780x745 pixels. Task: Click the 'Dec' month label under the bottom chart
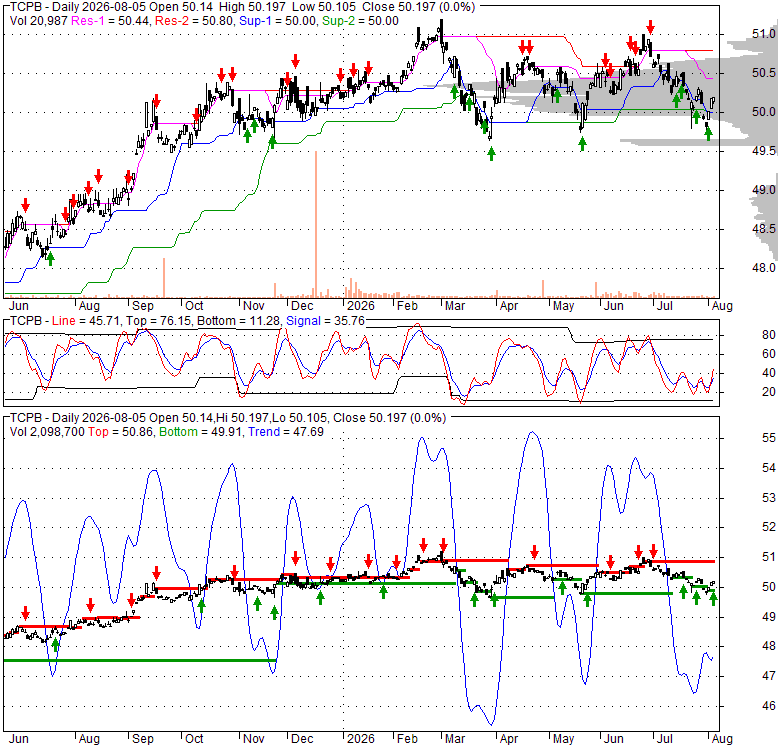[x=302, y=738]
